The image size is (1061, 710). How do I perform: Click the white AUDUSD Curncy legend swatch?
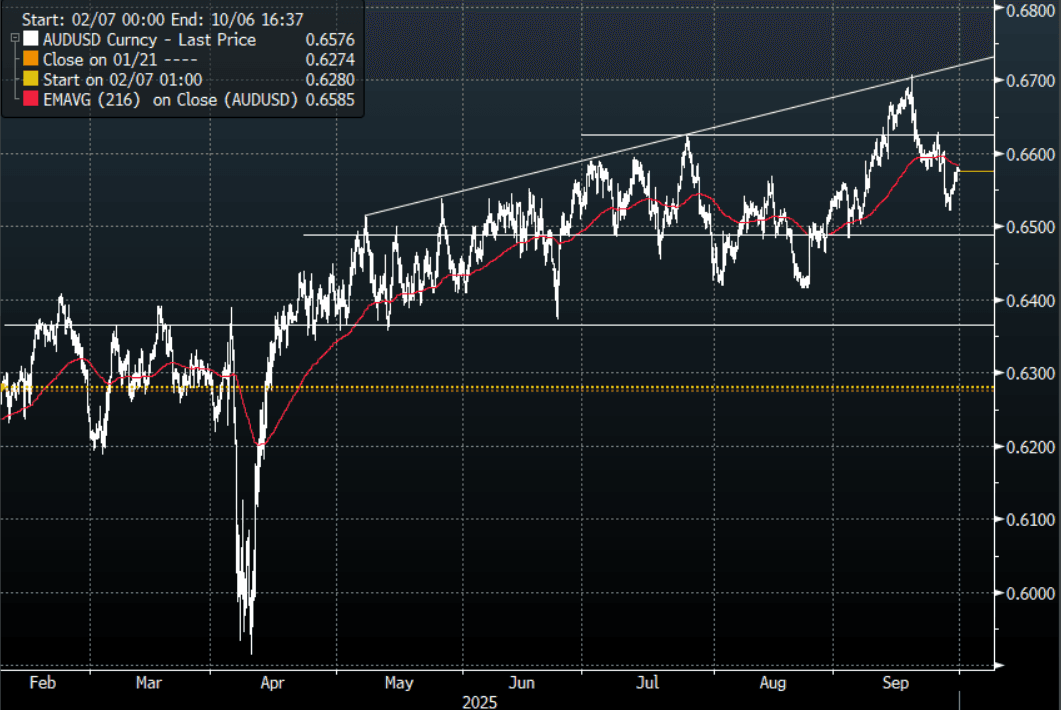pyautogui.click(x=30, y=39)
